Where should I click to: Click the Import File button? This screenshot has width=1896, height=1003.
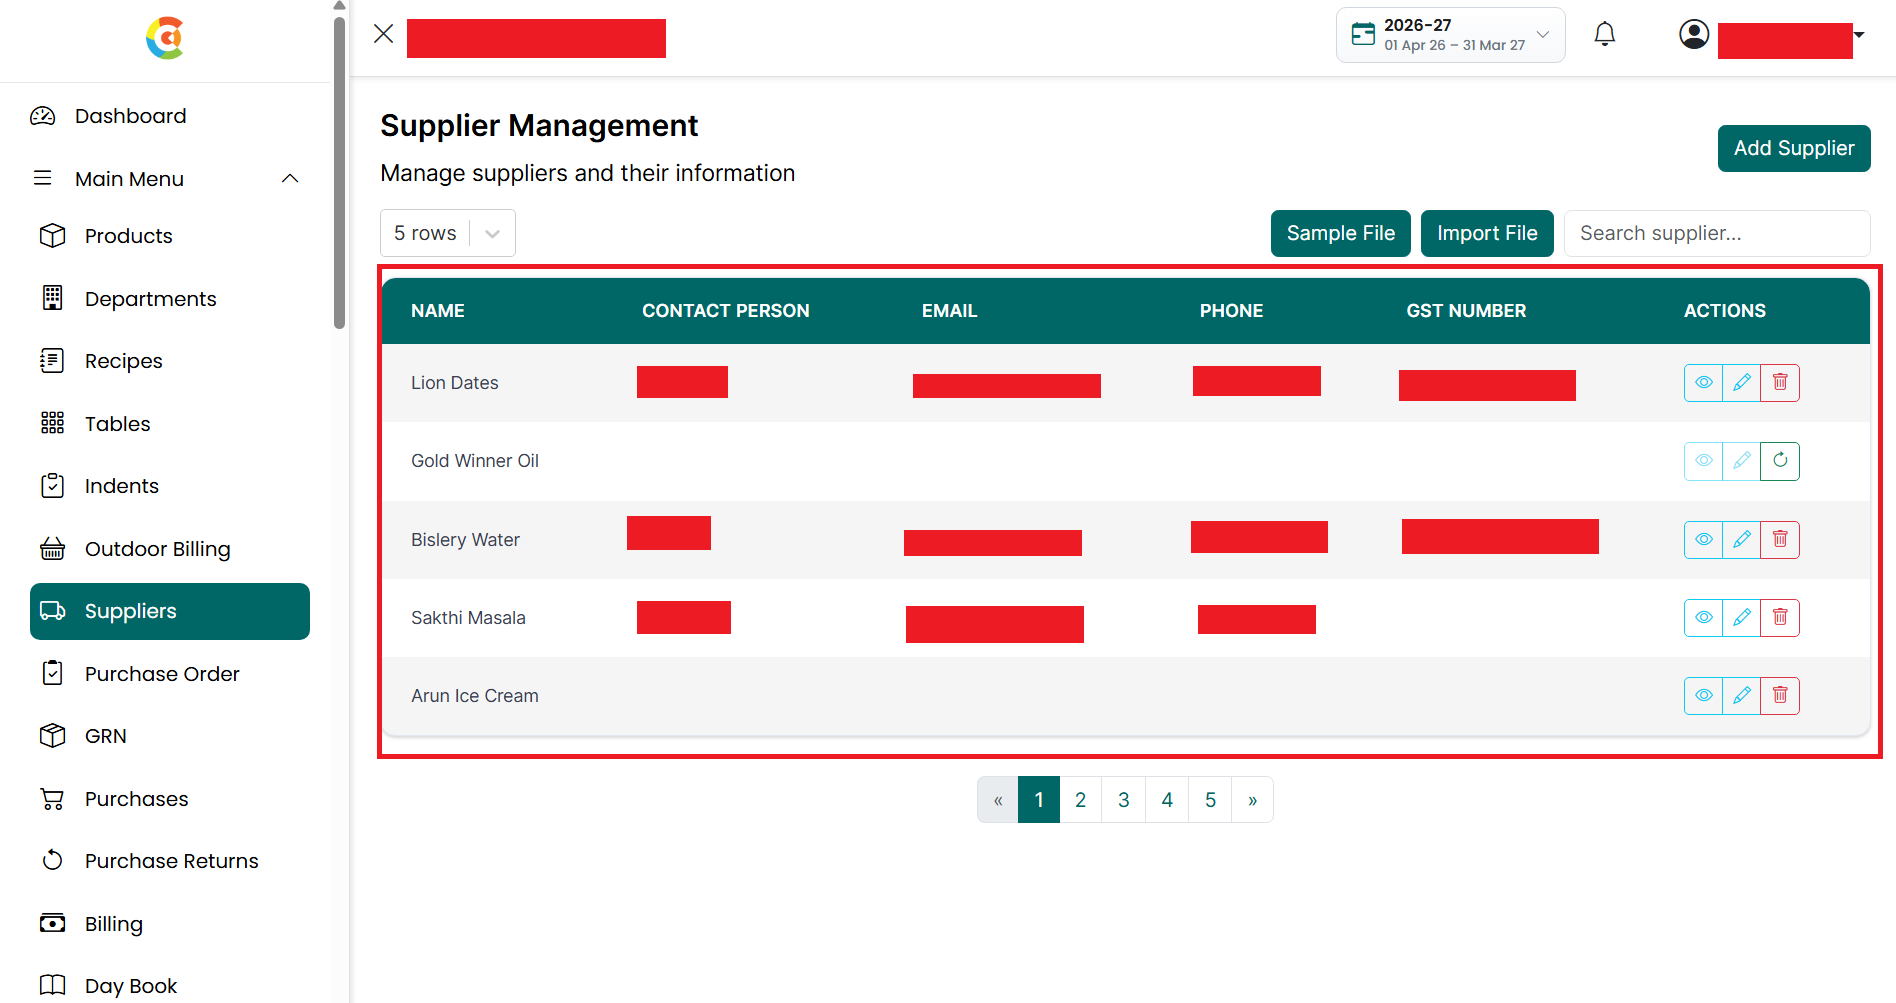pos(1487,233)
